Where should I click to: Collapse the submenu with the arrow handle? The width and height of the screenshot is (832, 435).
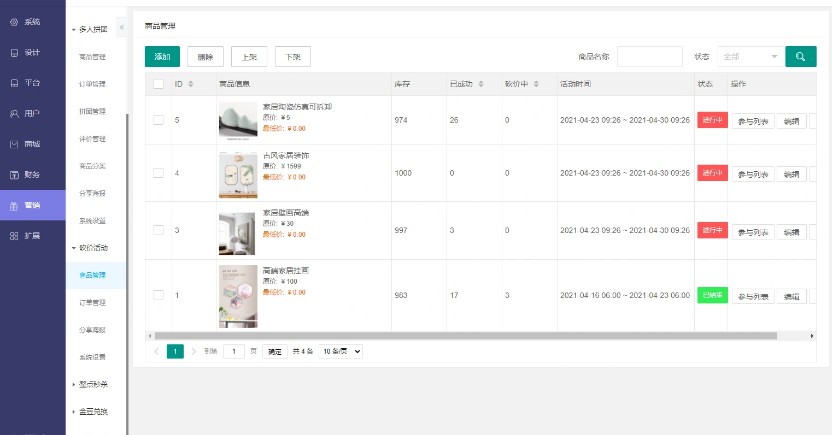pos(121,28)
